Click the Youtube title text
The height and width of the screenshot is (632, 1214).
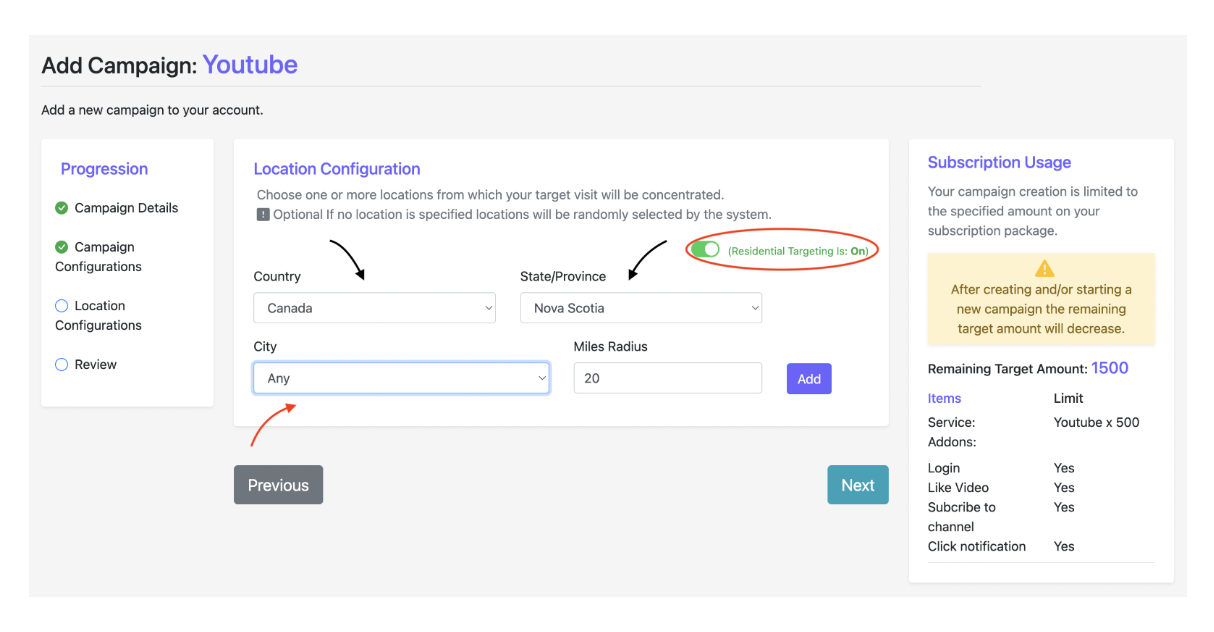tap(250, 65)
